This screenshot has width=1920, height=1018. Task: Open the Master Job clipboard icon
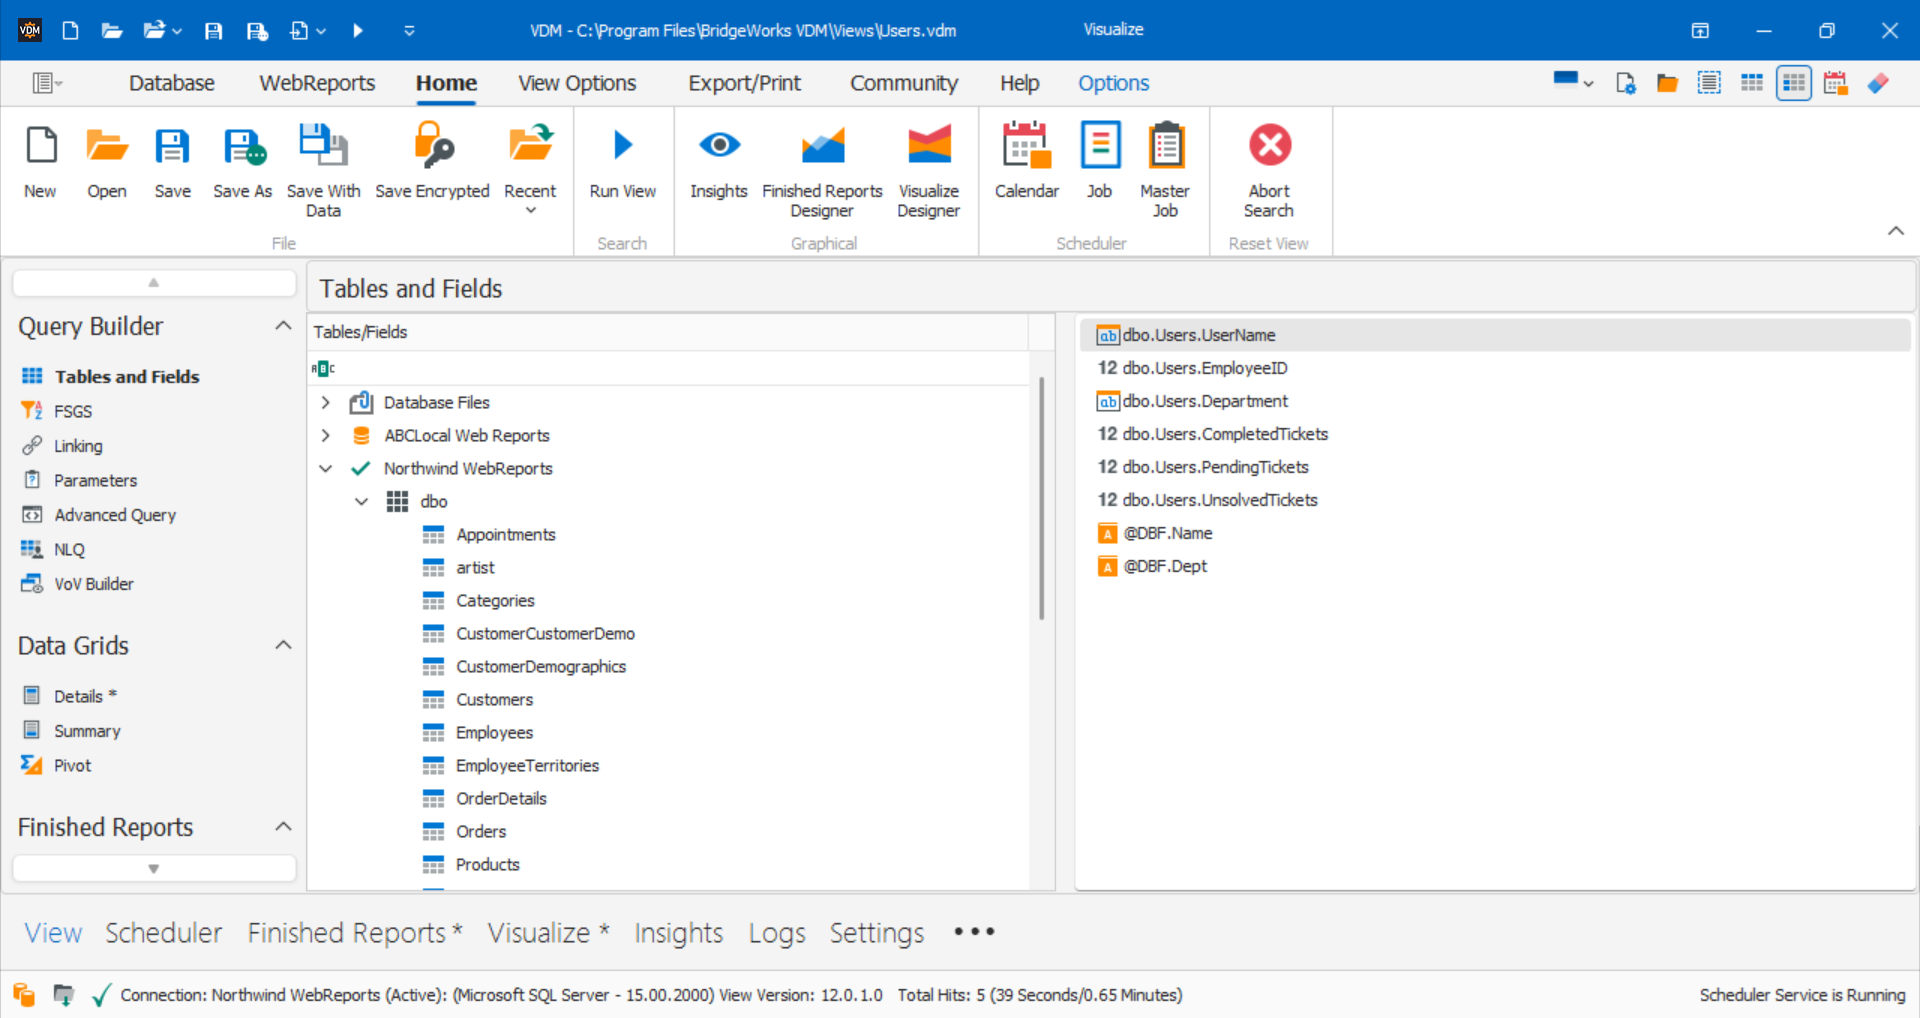(1165, 145)
